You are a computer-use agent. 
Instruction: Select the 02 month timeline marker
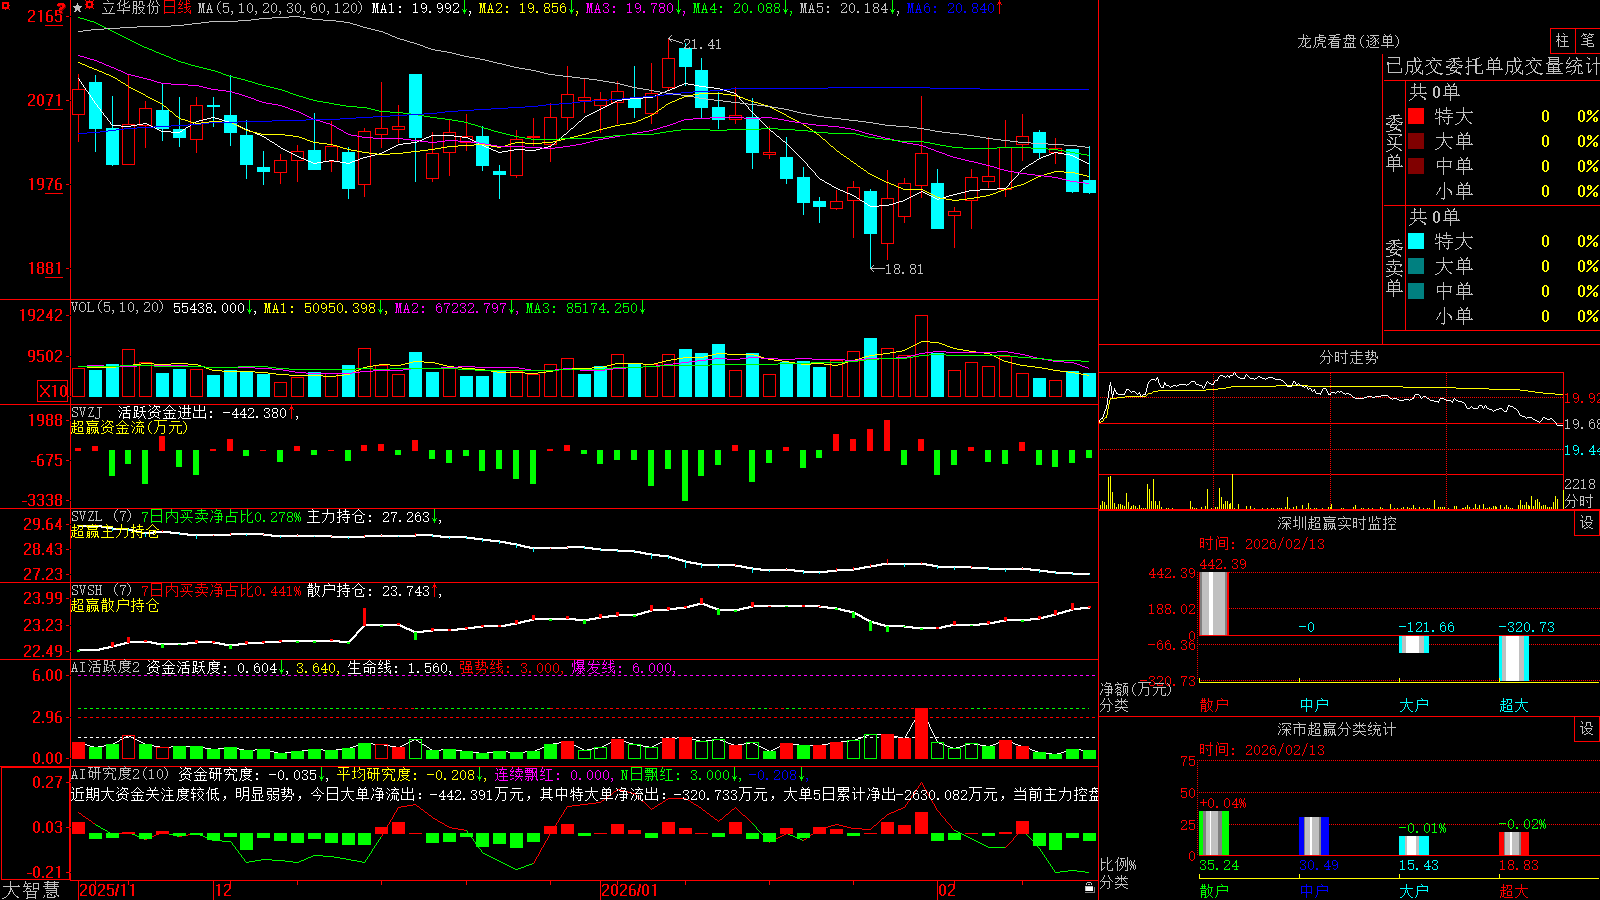(x=946, y=890)
